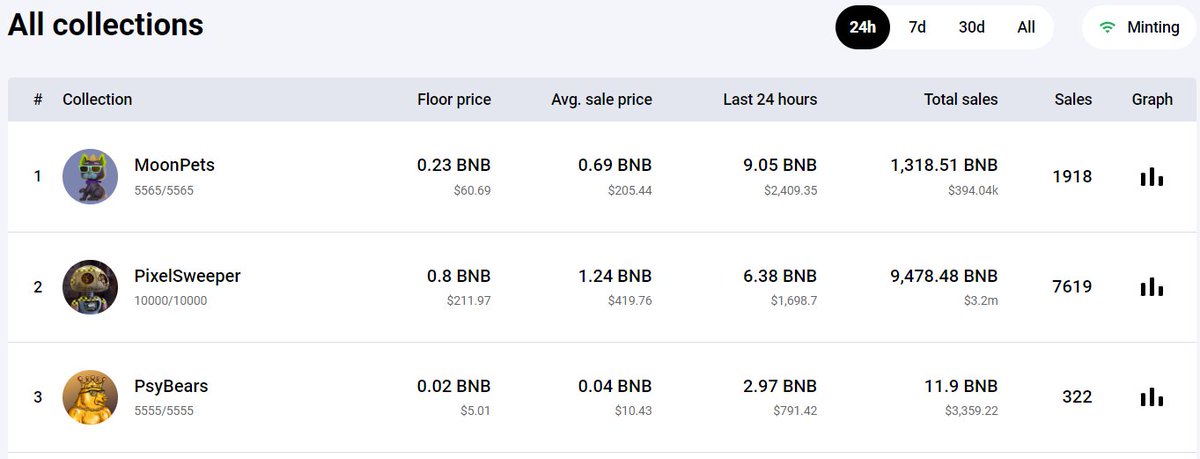
Task: Sort by the Floor price column header
Action: click(454, 99)
